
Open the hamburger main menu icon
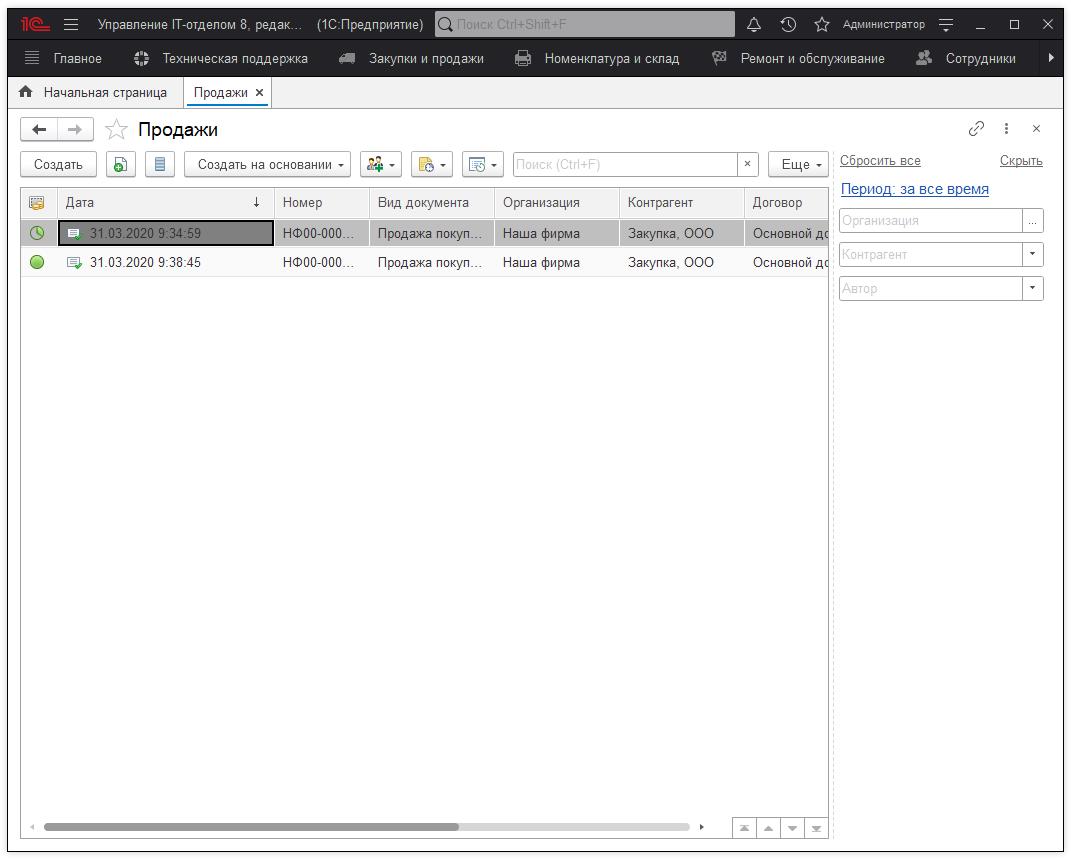click(x=71, y=24)
